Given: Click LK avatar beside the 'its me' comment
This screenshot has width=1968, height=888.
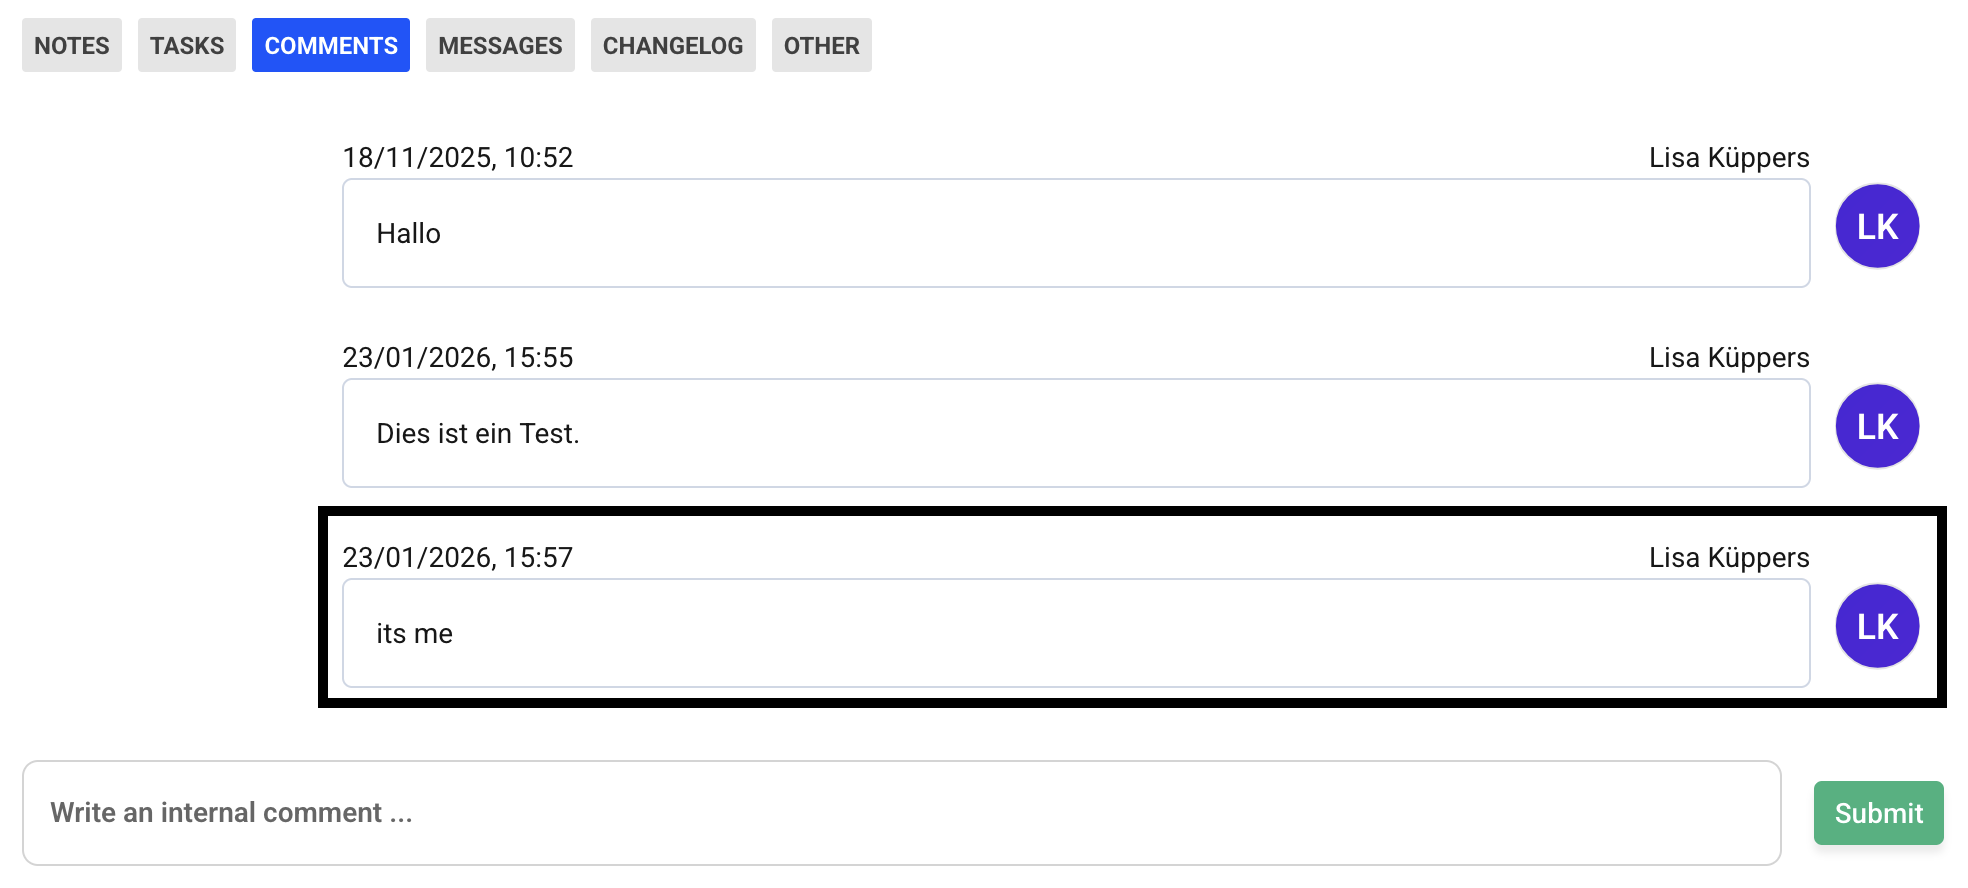Looking at the screenshot, I should (1877, 627).
